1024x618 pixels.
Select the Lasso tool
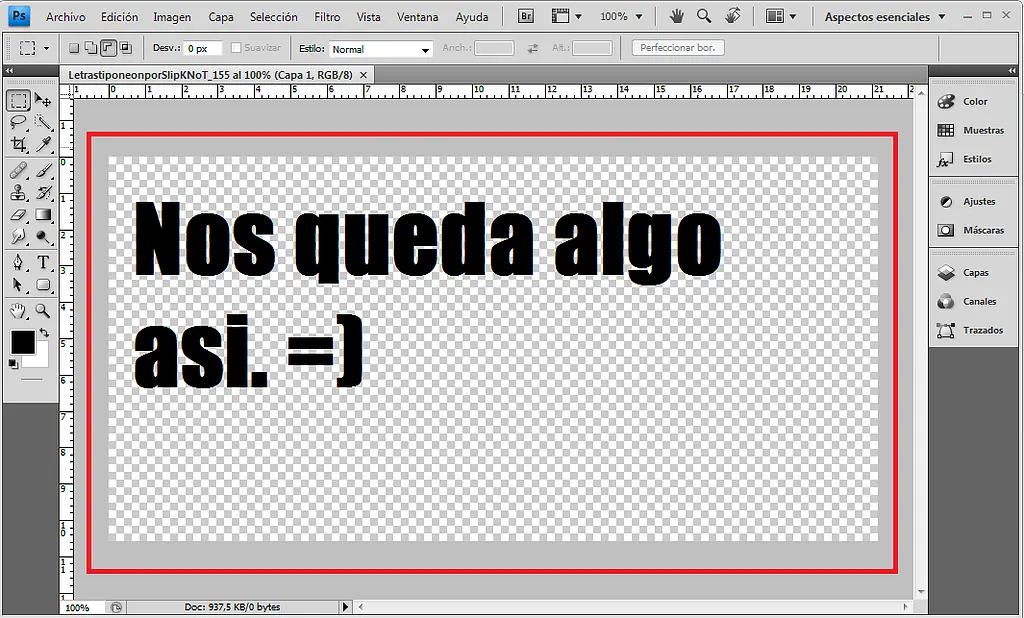pyautogui.click(x=18, y=122)
